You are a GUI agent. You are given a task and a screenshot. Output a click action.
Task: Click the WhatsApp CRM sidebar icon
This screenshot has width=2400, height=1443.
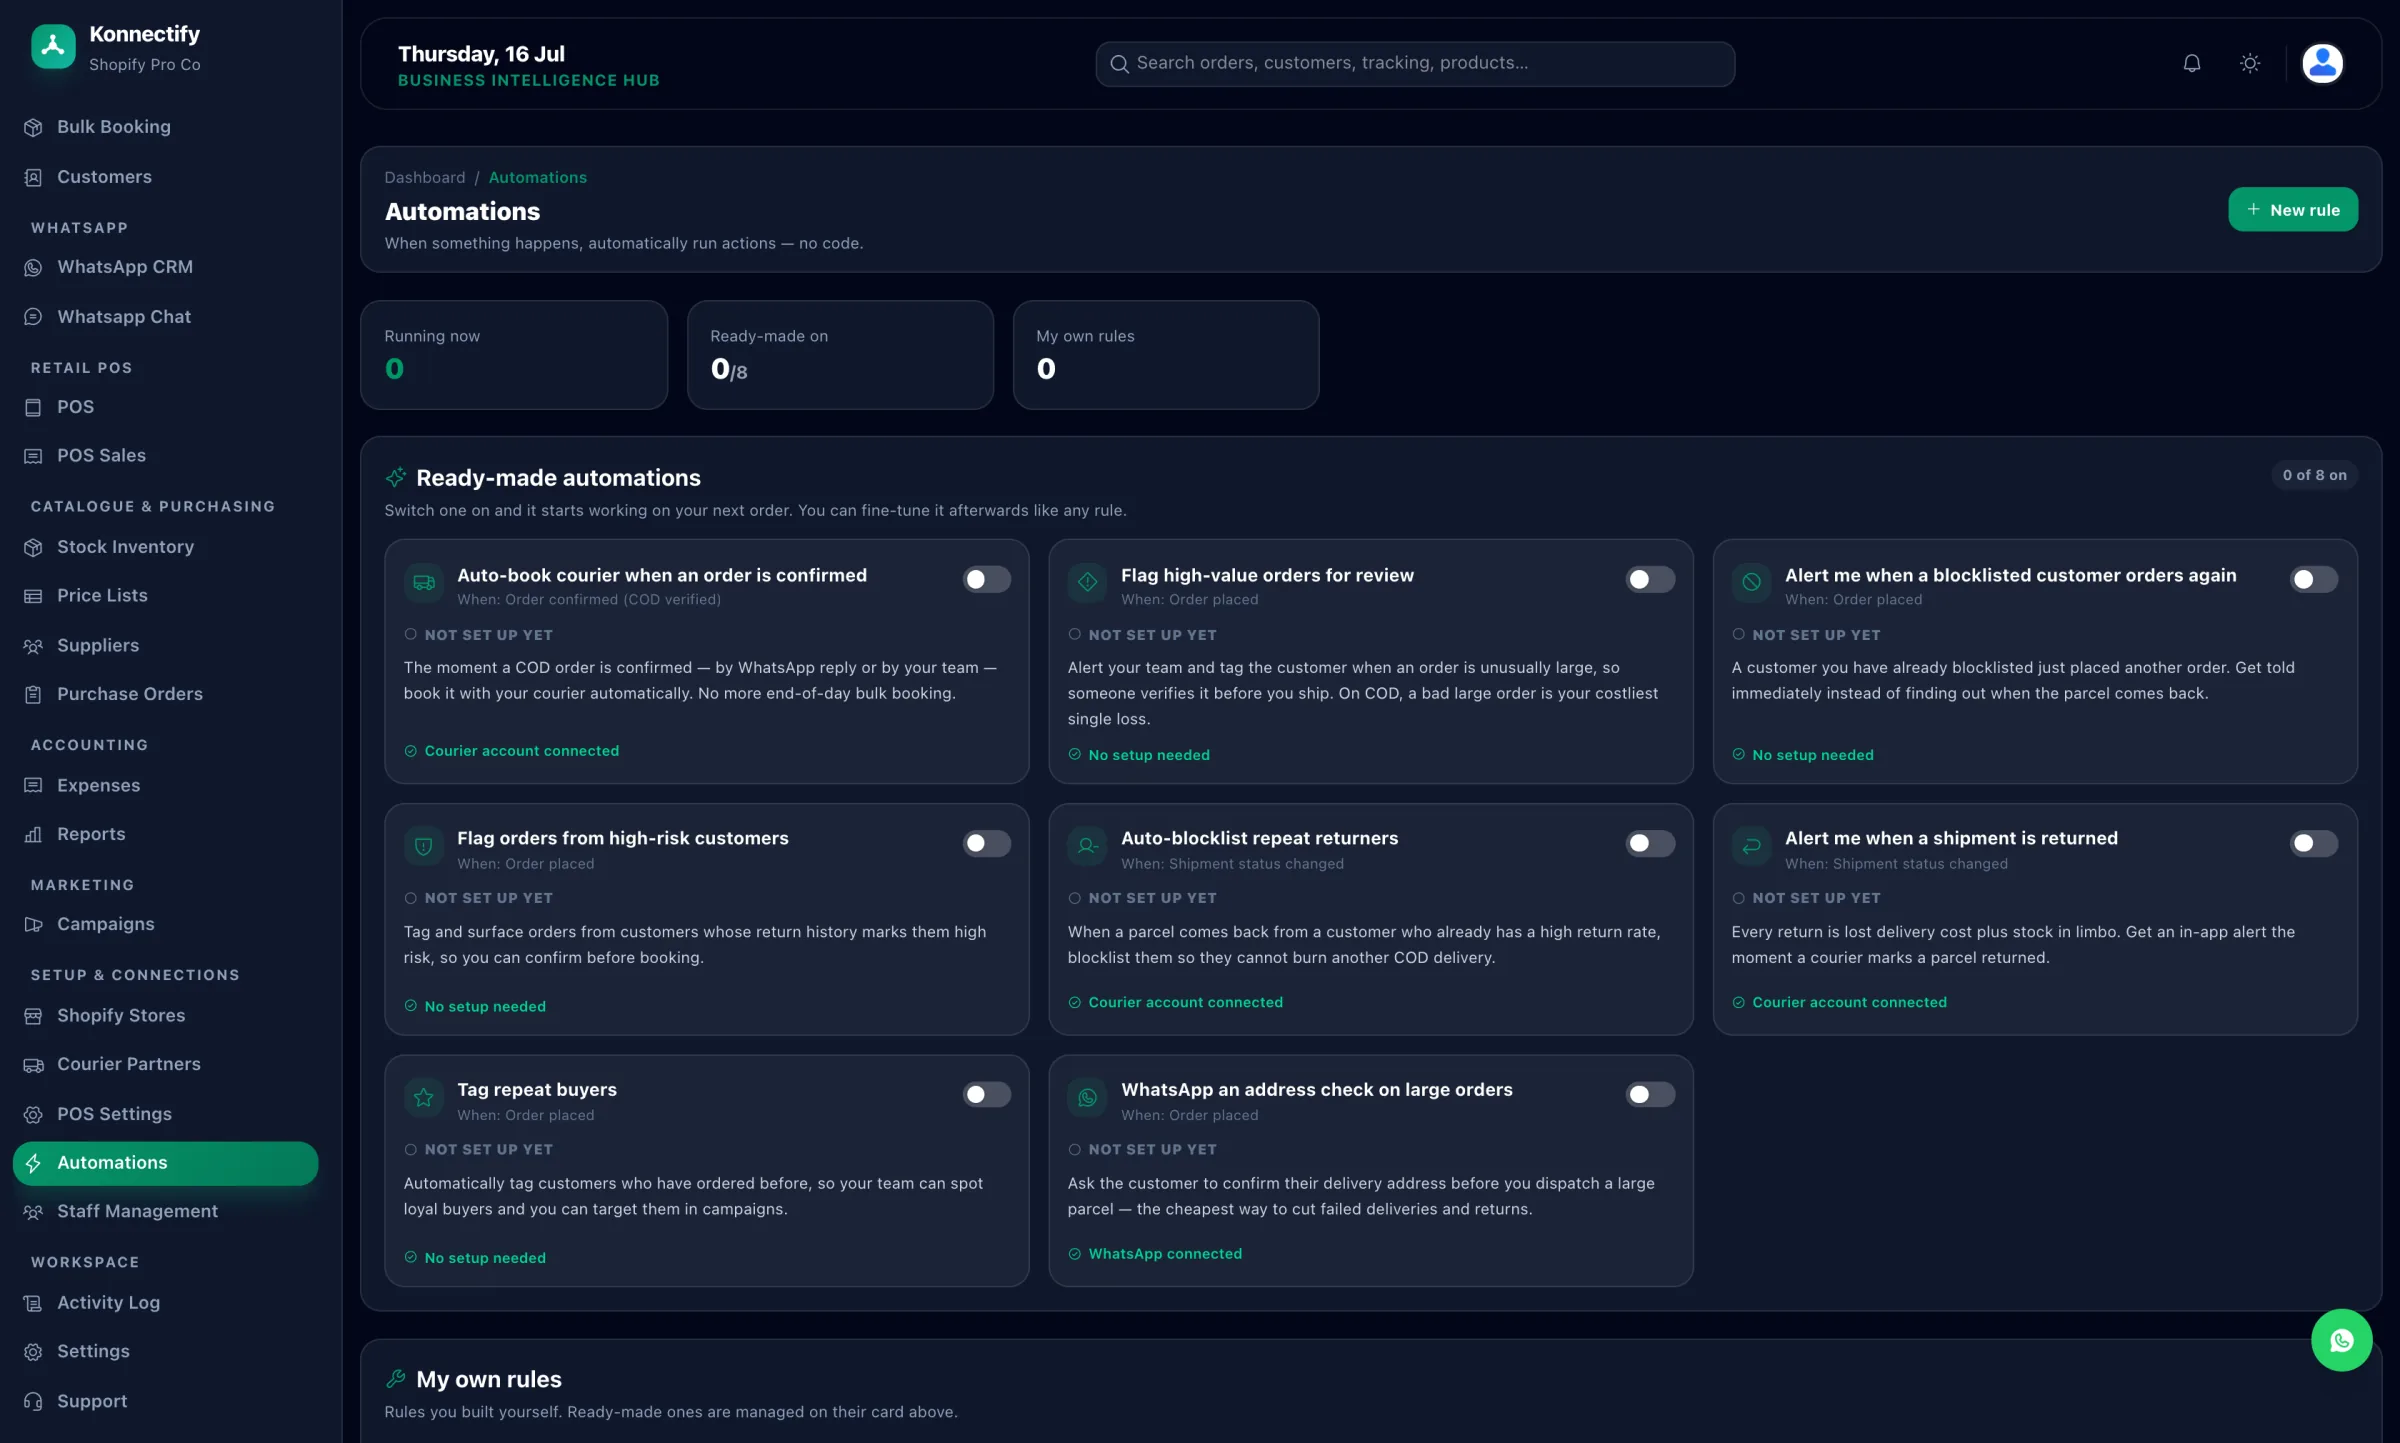coord(33,267)
